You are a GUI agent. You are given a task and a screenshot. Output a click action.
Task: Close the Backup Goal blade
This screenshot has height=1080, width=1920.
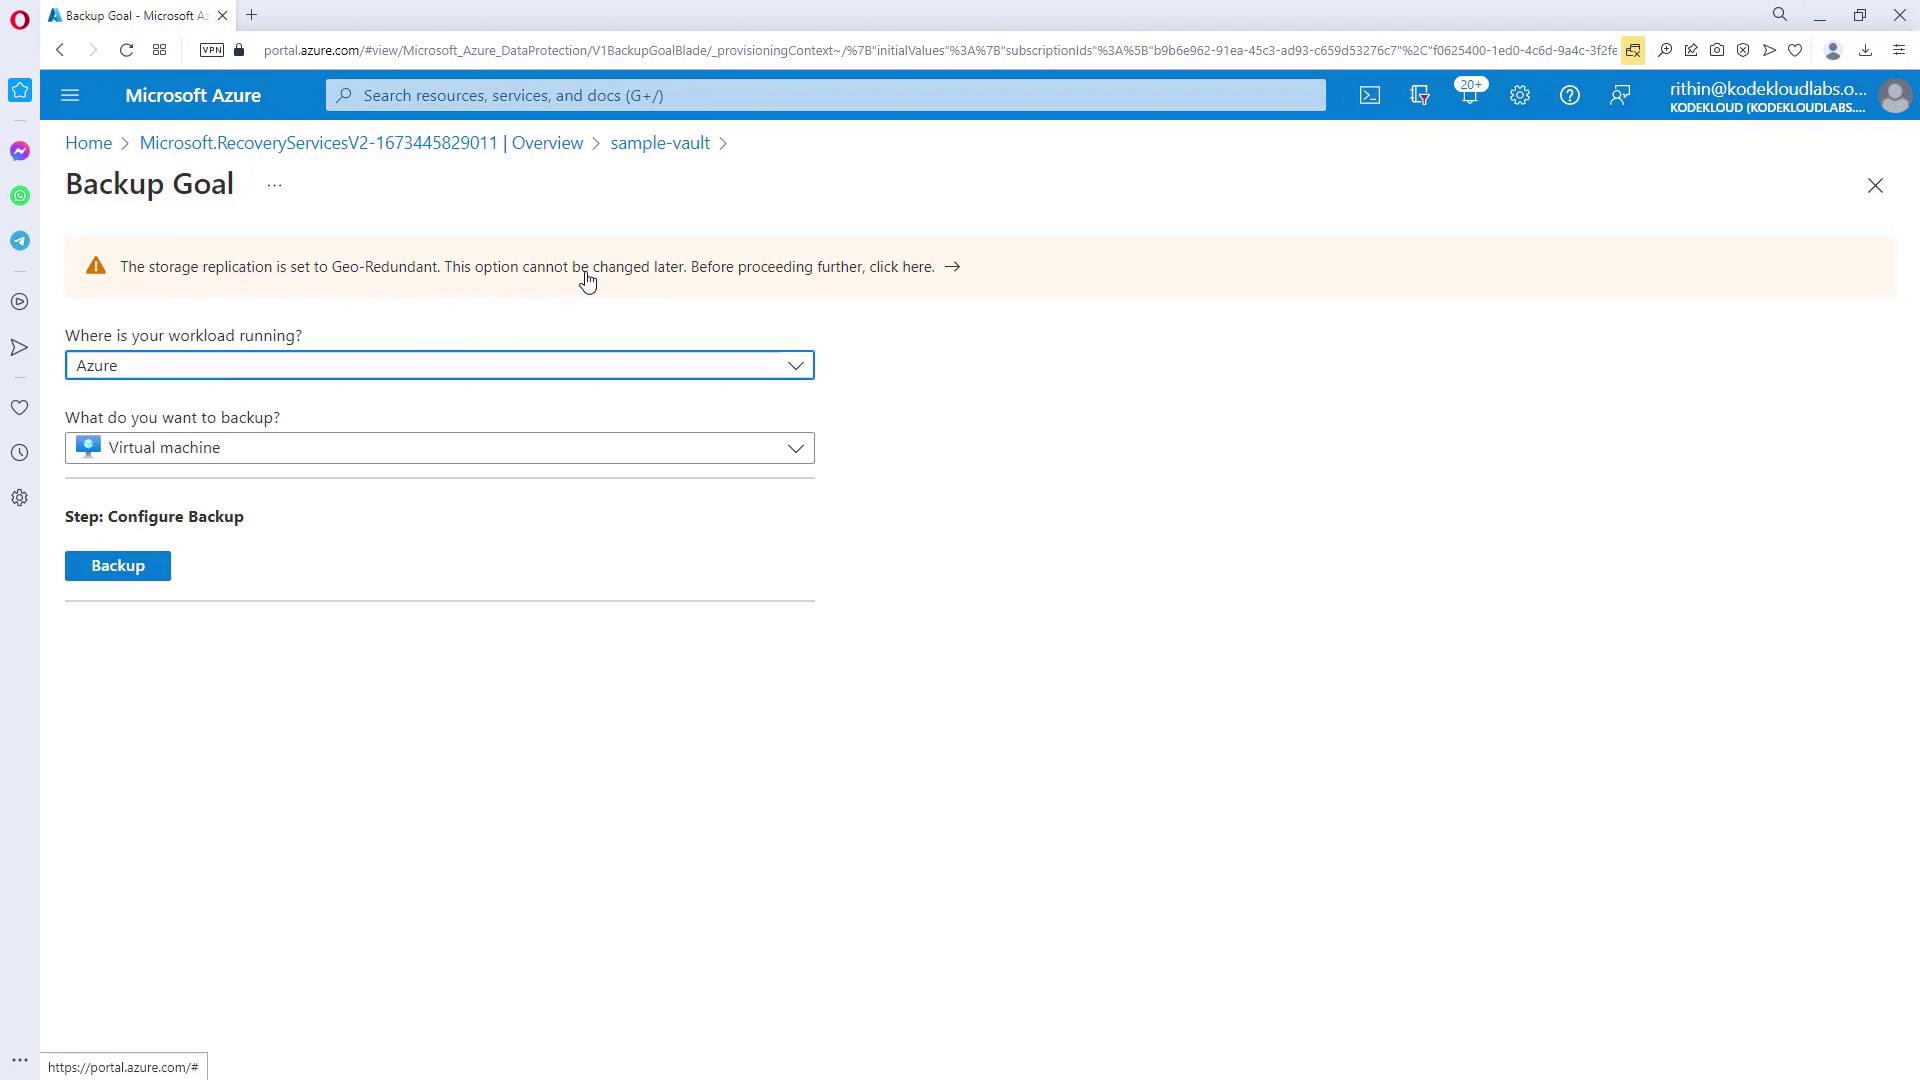(x=1874, y=186)
